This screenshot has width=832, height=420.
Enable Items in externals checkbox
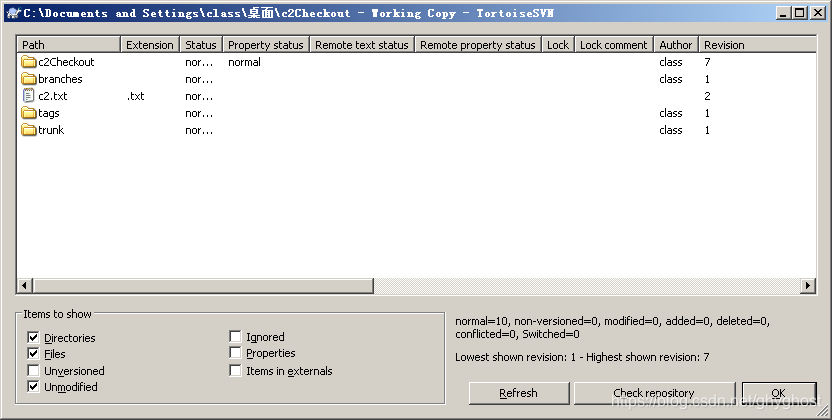pyautogui.click(x=236, y=370)
